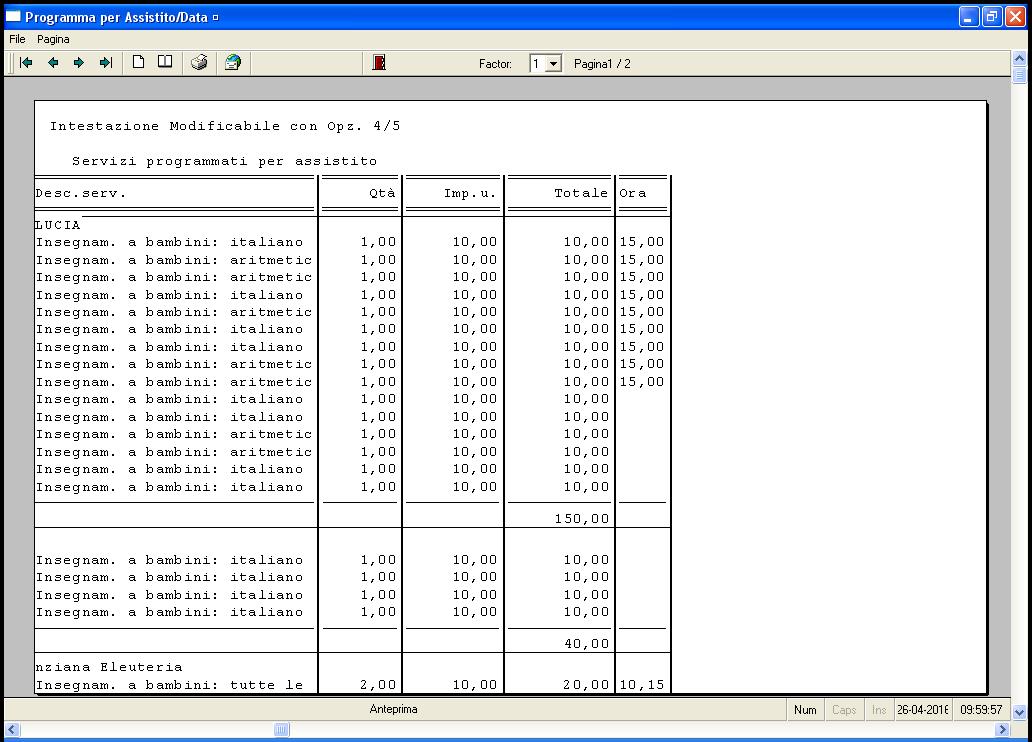The width and height of the screenshot is (1032, 742).
Task: Go to first page arrow icon
Action: click(x=26, y=63)
